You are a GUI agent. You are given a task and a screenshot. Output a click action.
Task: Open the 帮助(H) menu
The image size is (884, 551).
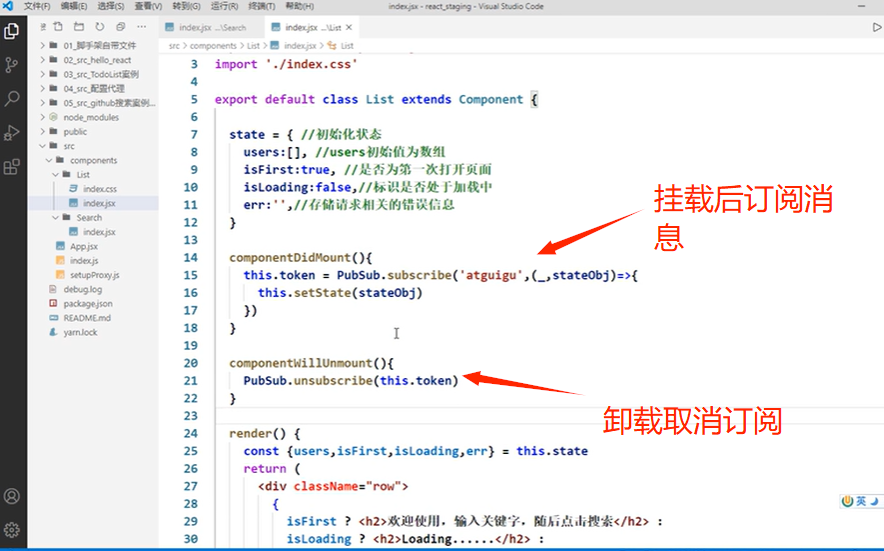pyautogui.click(x=299, y=6)
